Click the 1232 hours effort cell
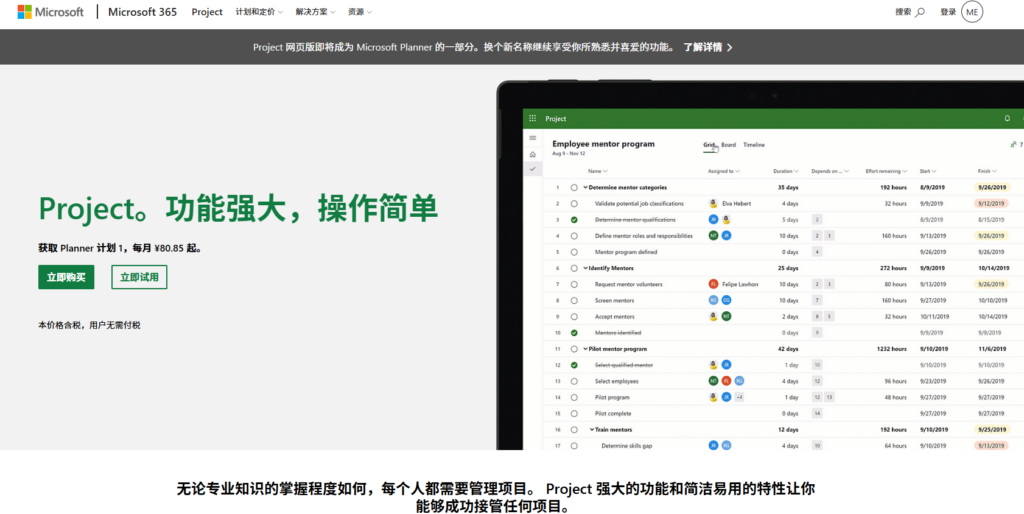Viewport: 1024px width, 514px height. 891,349
